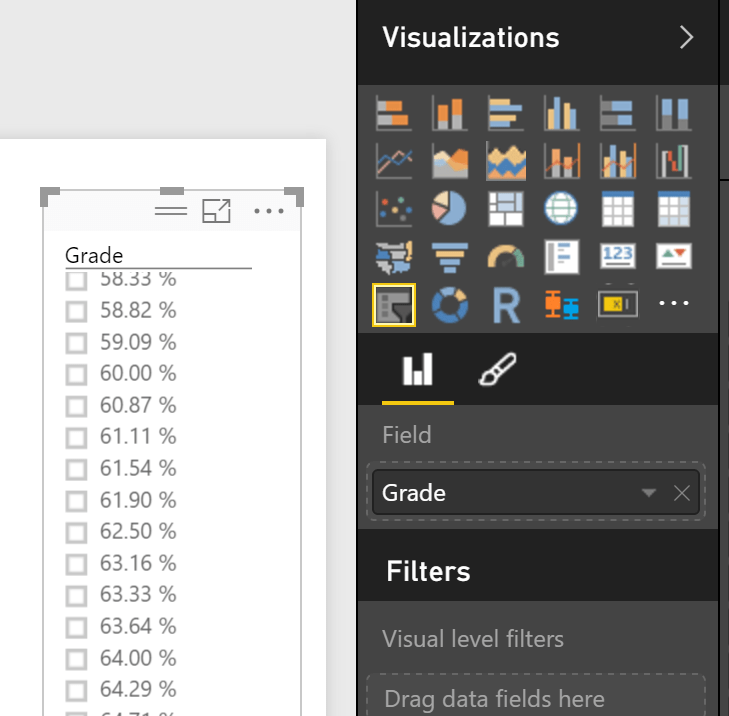Image resolution: width=729 pixels, height=716 pixels.
Task: Check the 60.00 % grade checkbox
Action: pos(76,374)
